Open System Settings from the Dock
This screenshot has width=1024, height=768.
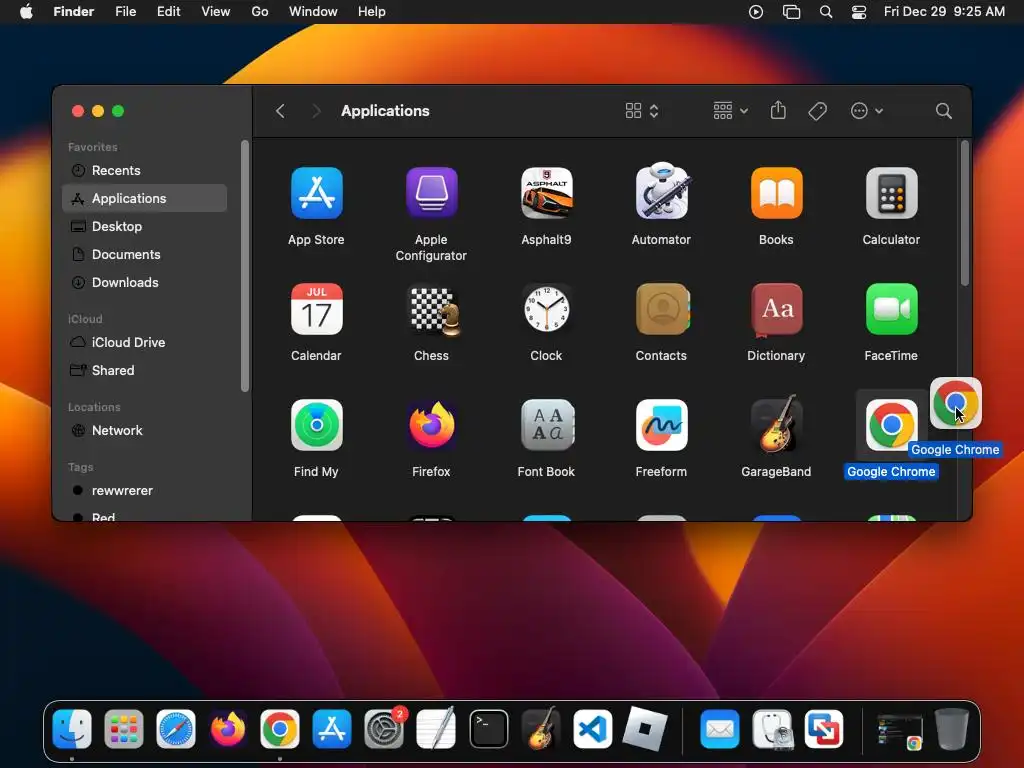383,729
